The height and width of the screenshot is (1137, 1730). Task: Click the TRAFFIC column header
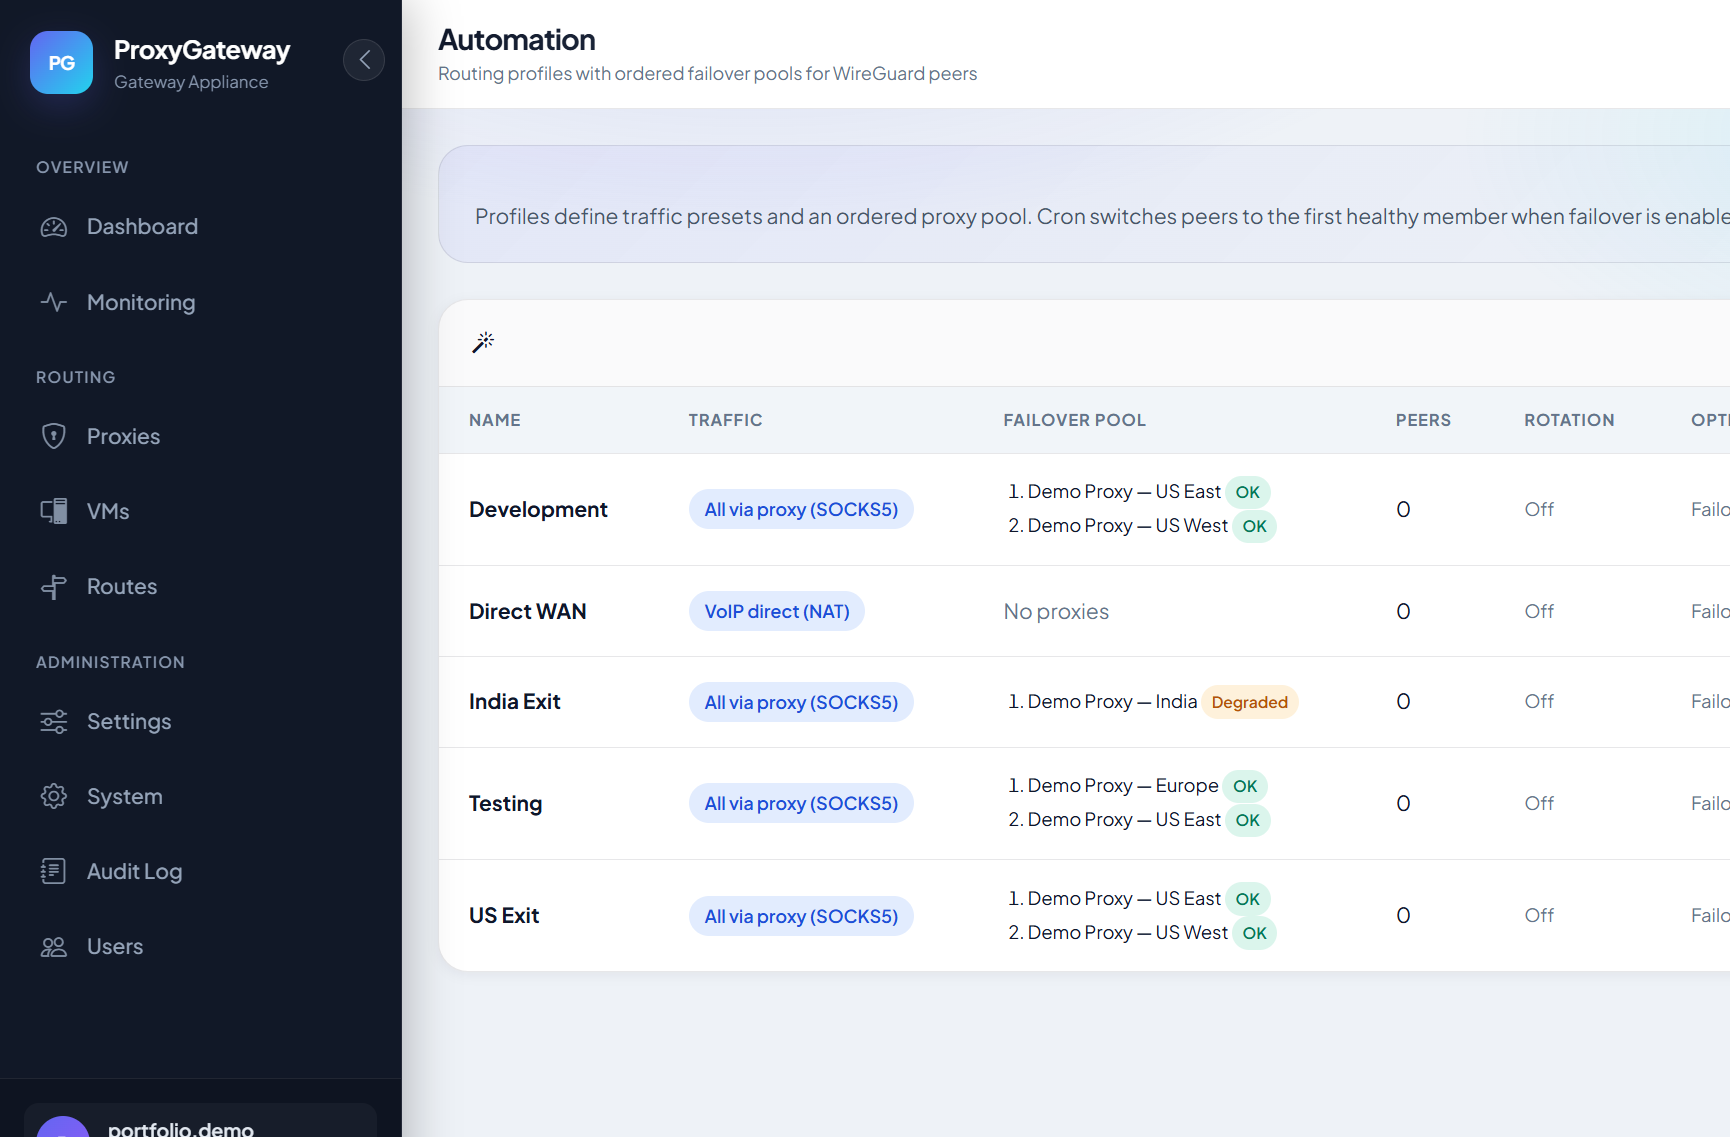(725, 420)
